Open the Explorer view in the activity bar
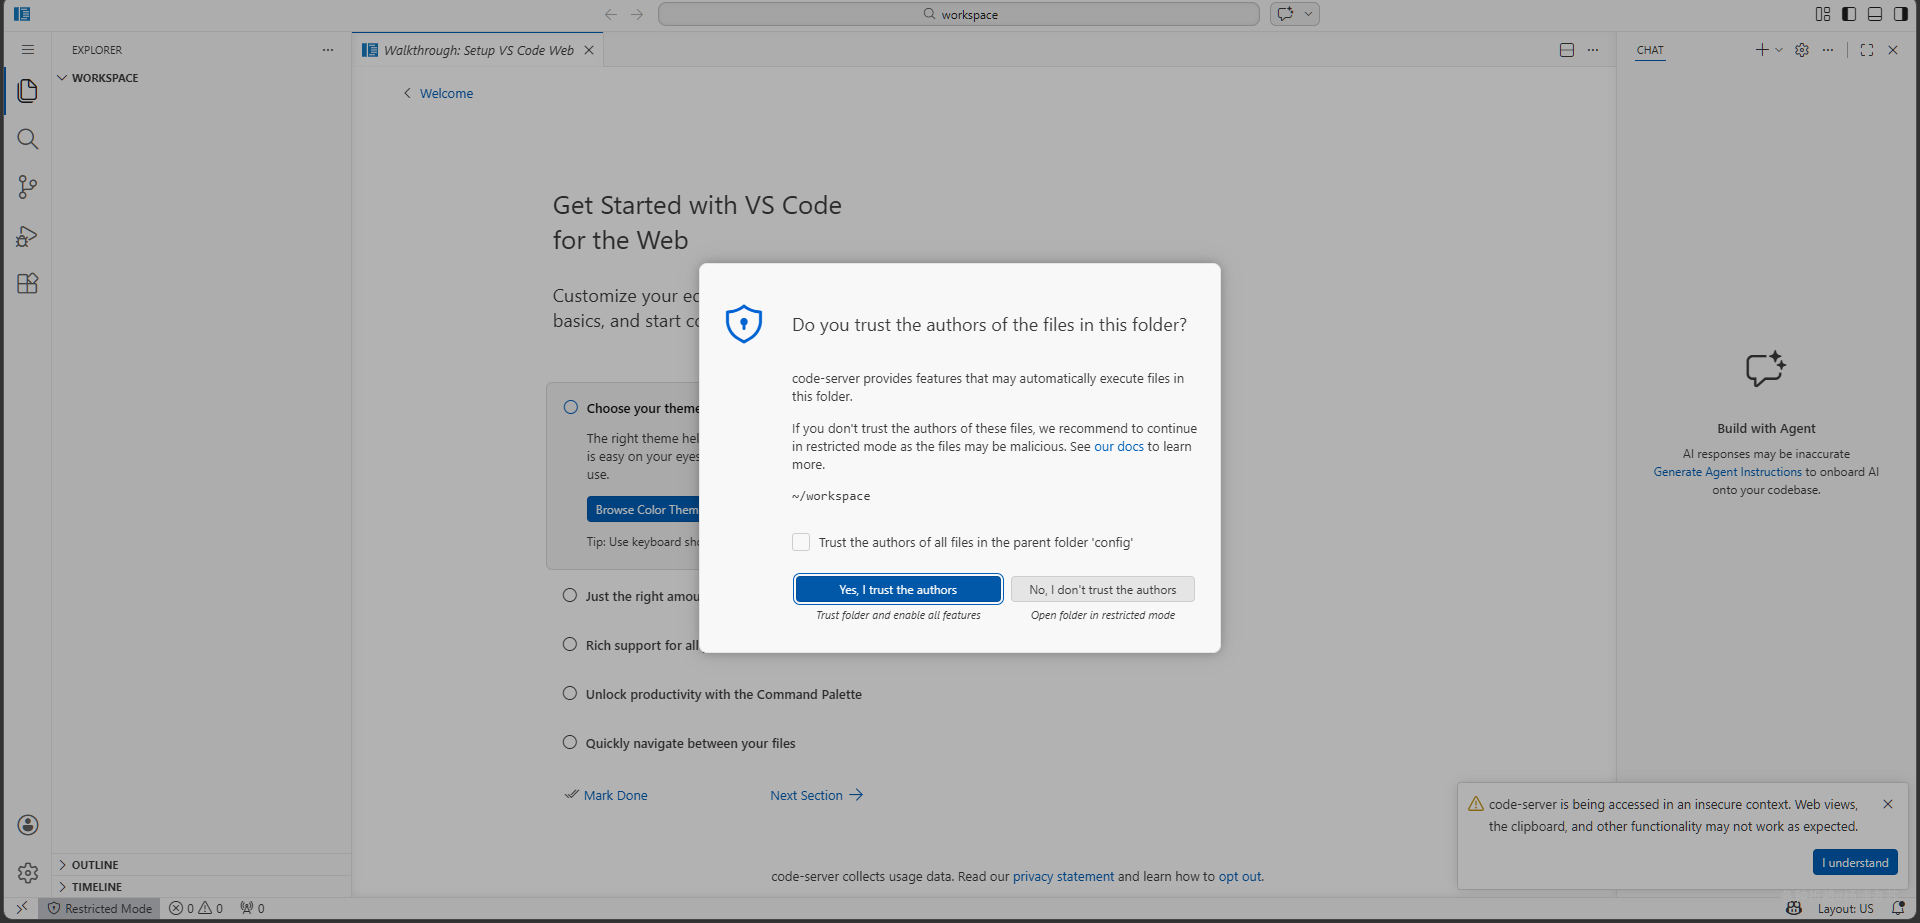The height and width of the screenshot is (923, 1920). coord(28,91)
